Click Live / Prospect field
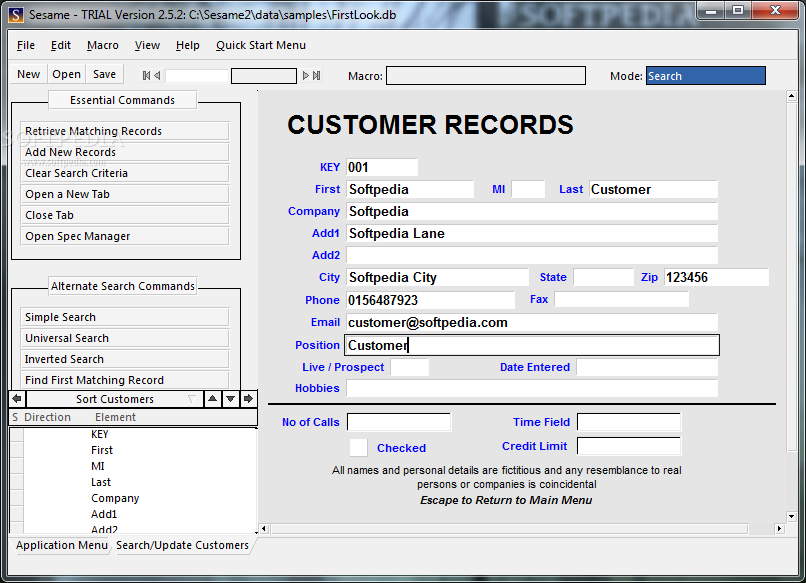Viewport: 806px width, 583px height. pyautogui.click(x=410, y=367)
